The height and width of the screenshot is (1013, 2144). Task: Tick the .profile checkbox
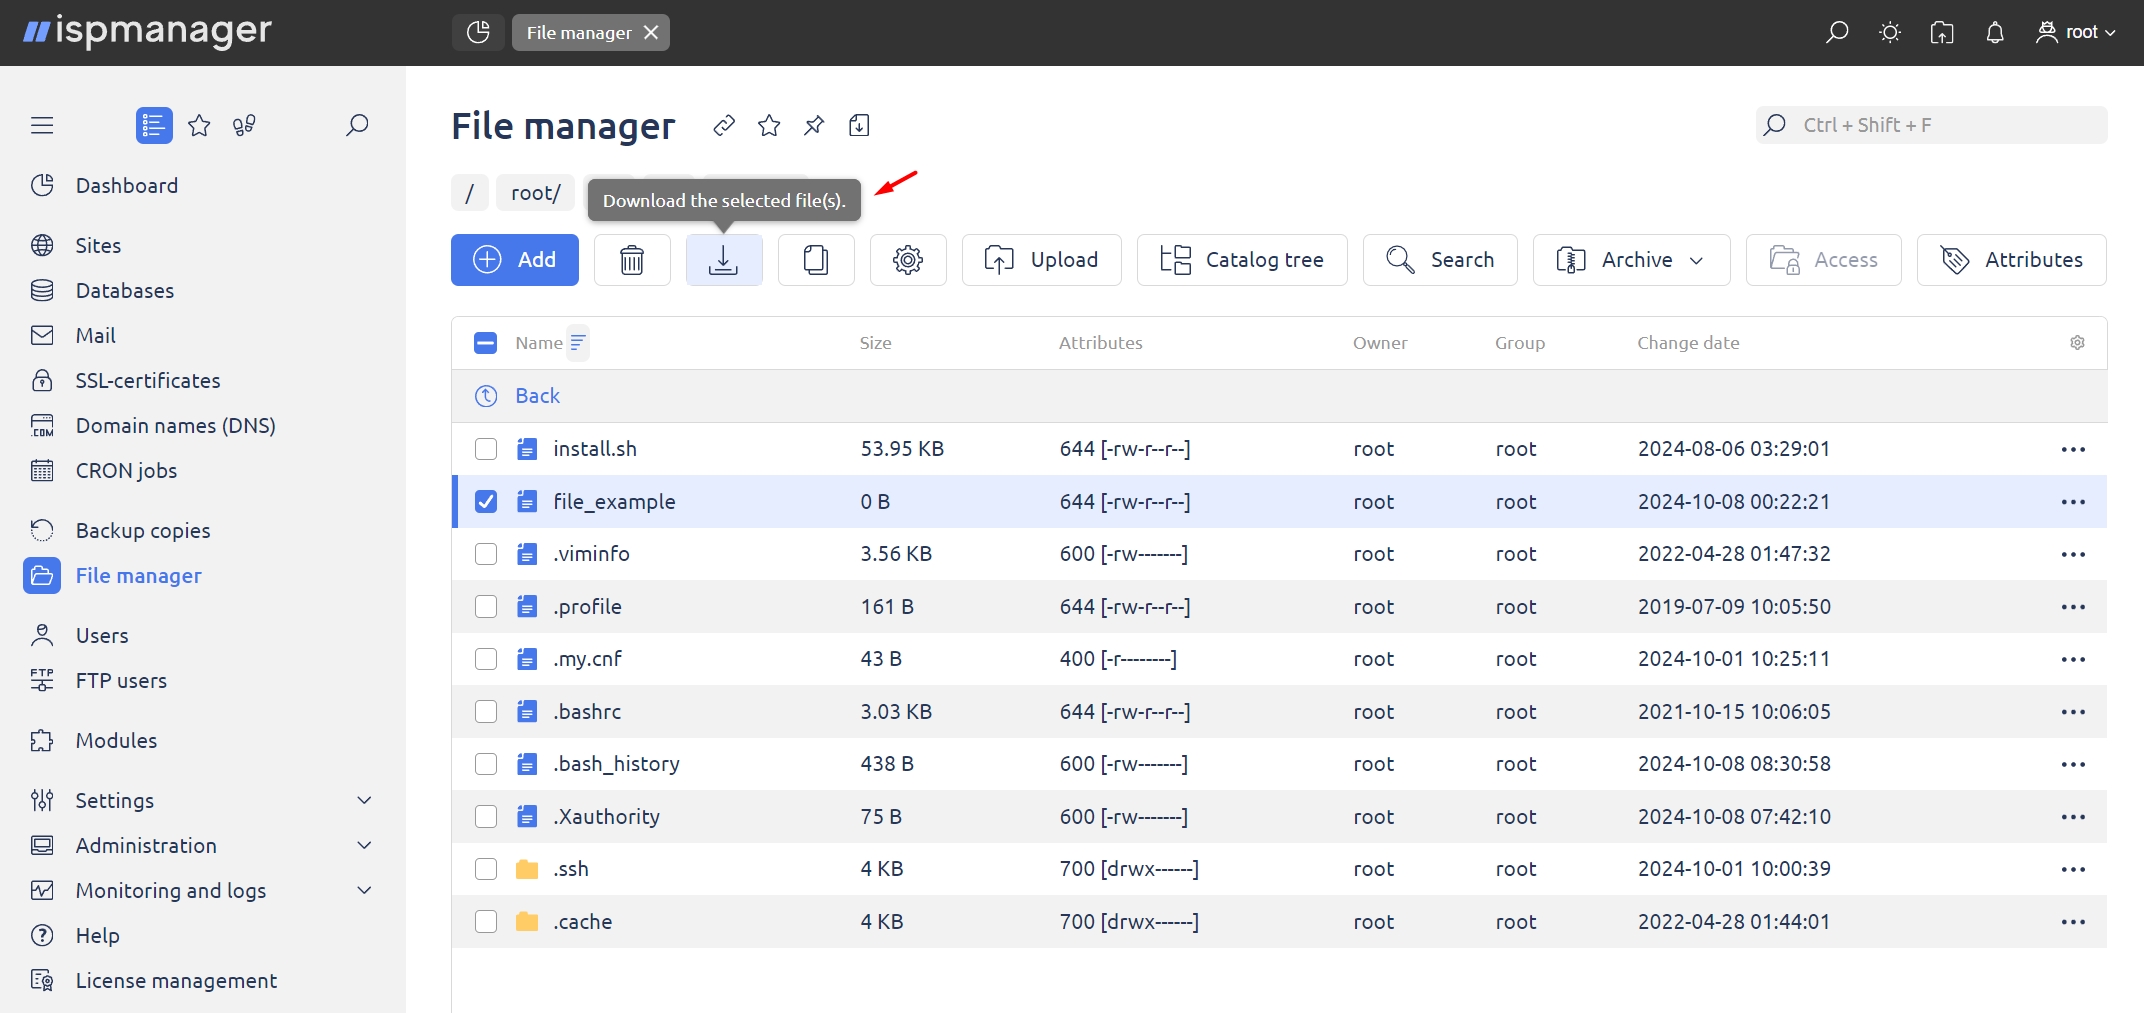(486, 607)
